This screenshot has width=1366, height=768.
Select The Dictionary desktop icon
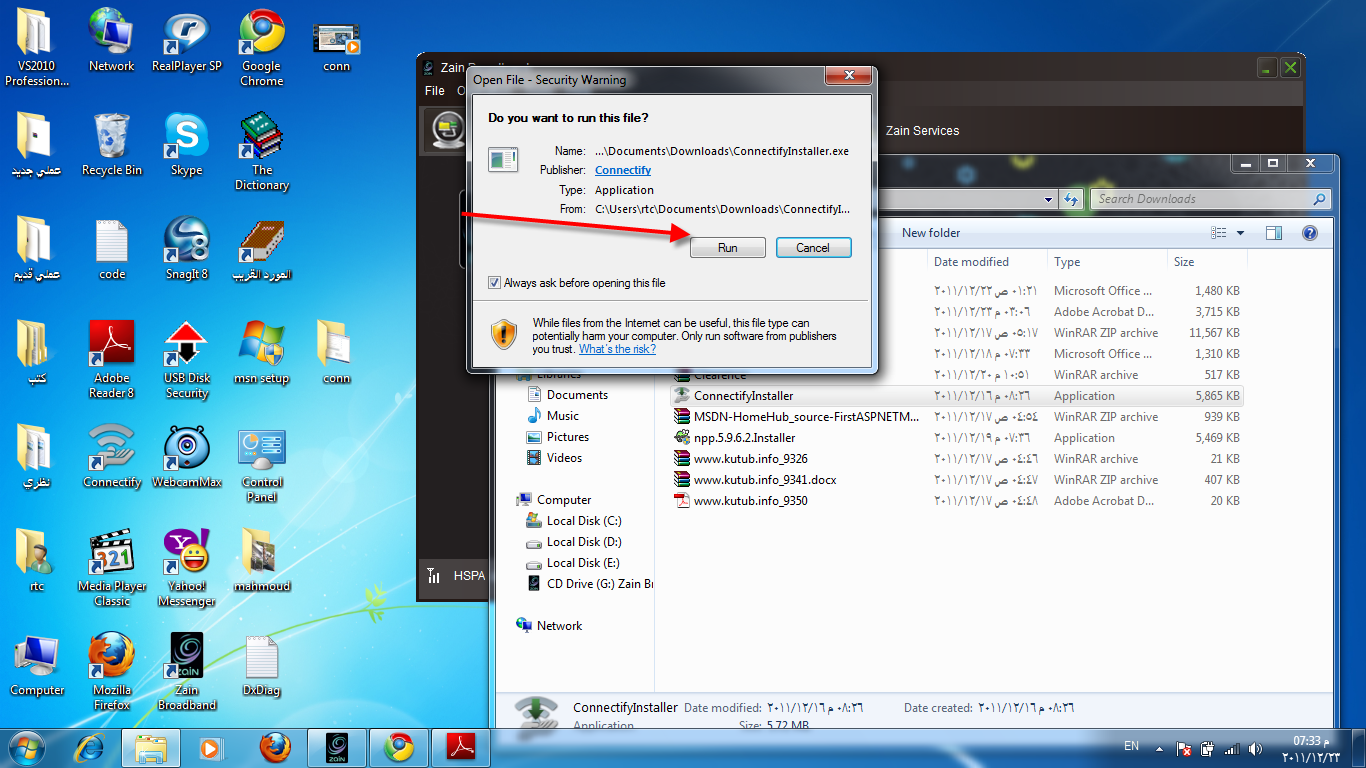tap(261, 151)
